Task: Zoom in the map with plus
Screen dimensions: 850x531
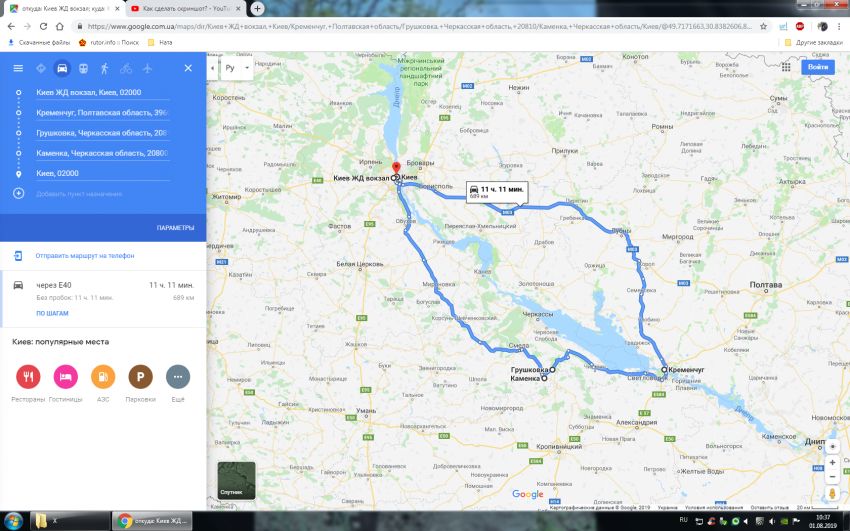Action: coord(832,463)
